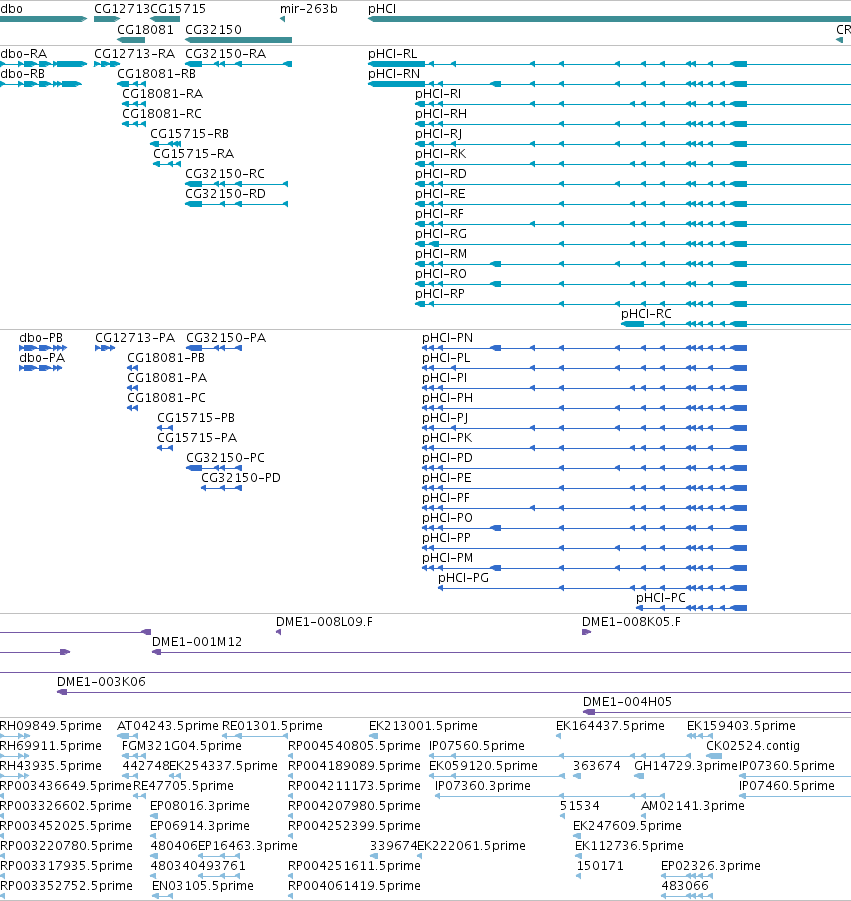Open the CG15715-RA transcript label

click(x=194, y=154)
